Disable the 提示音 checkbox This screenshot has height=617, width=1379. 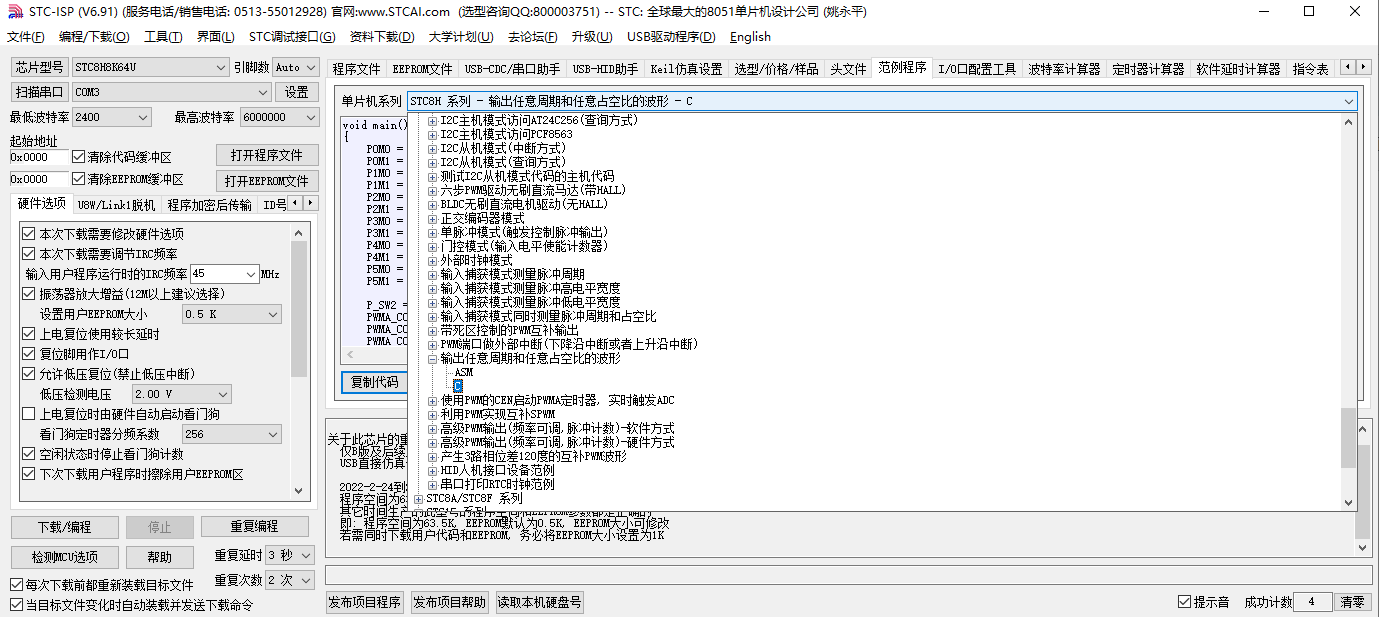[1184, 602]
